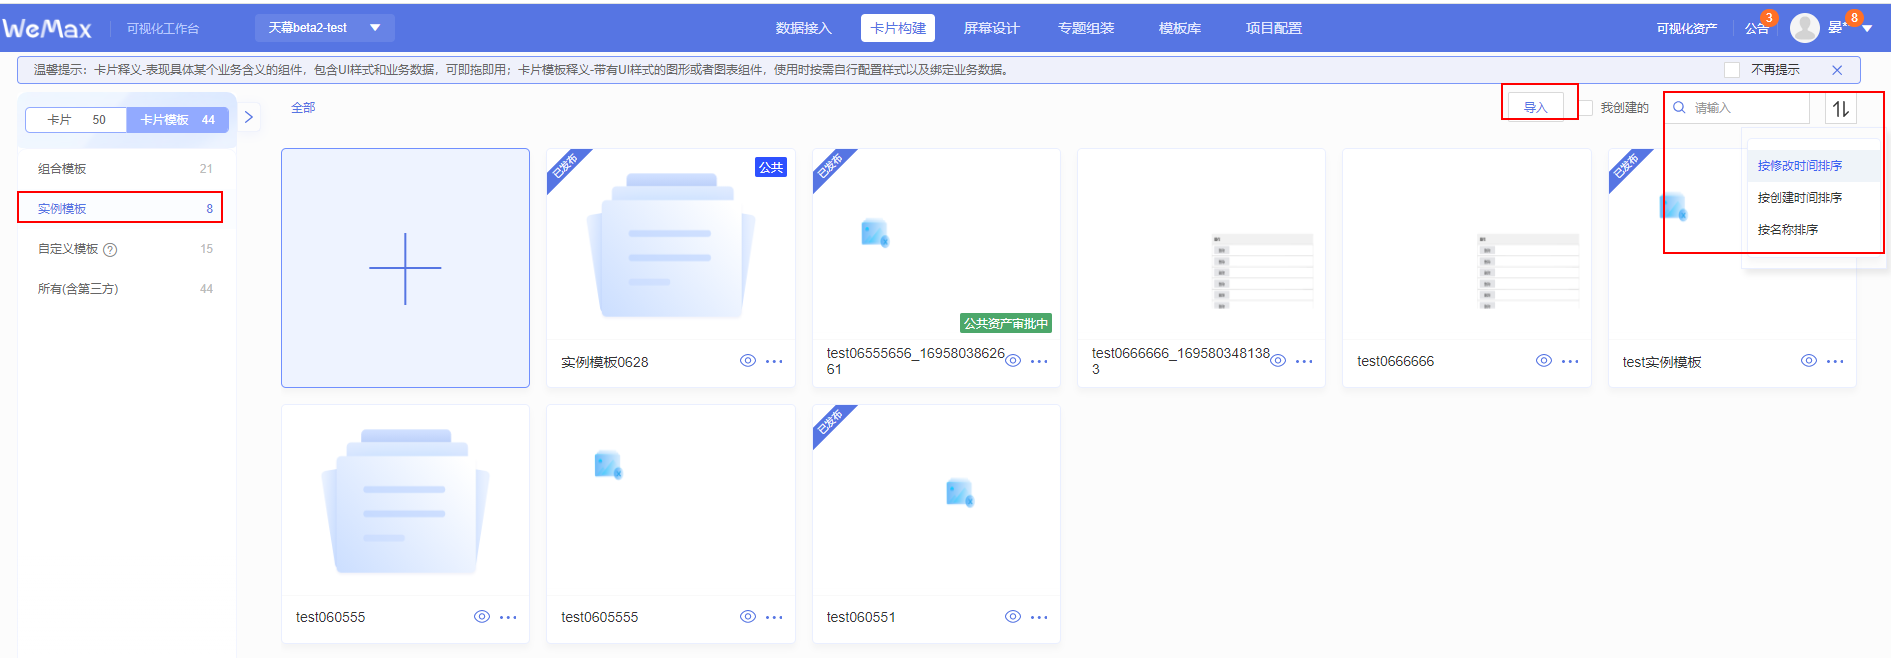Select the 卡片构建 tab
This screenshot has width=1891, height=658.
tap(898, 28)
